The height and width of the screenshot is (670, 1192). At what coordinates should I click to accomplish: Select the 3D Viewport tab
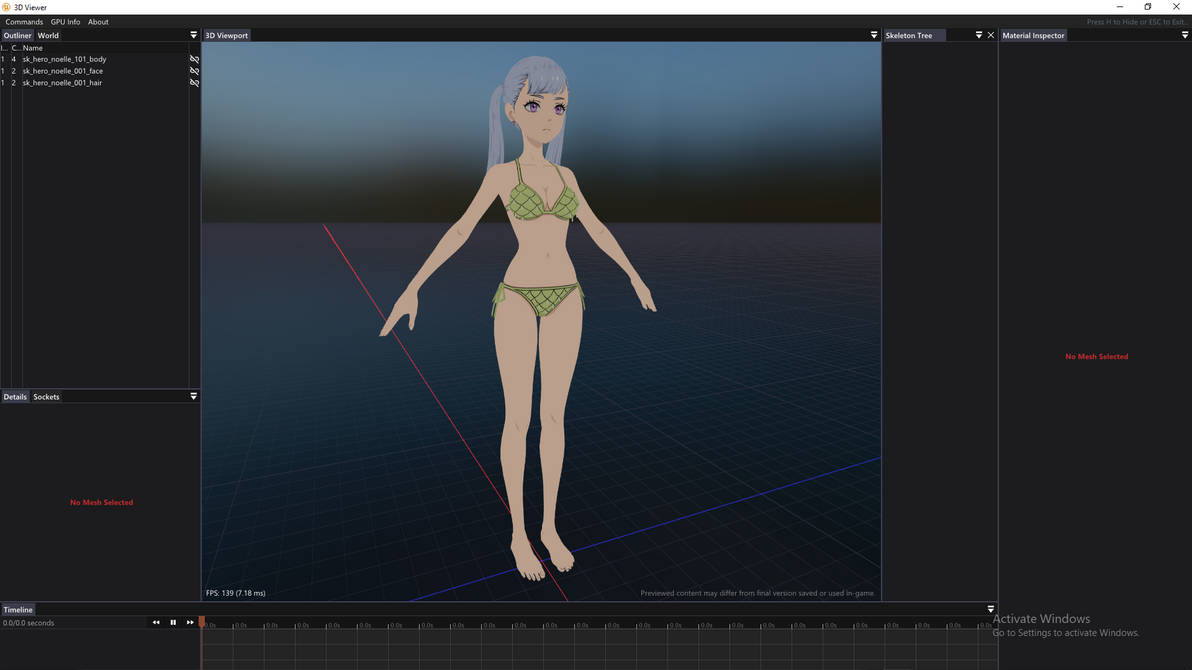(x=227, y=35)
